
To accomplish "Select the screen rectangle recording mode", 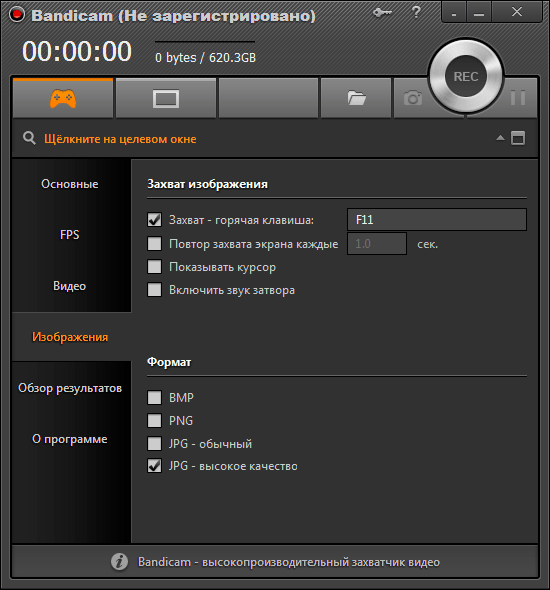I will [x=166, y=99].
